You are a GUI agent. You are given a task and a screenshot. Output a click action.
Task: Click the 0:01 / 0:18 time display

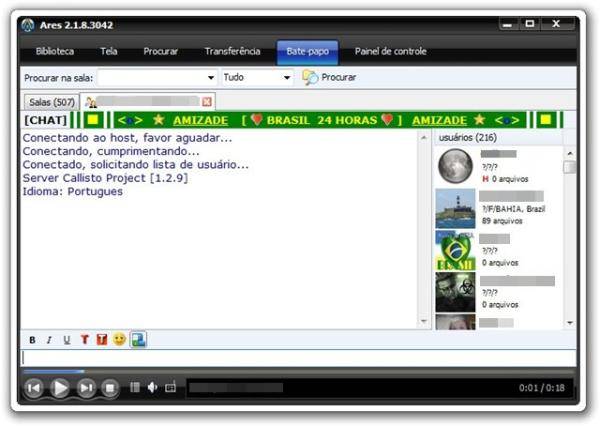542,388
